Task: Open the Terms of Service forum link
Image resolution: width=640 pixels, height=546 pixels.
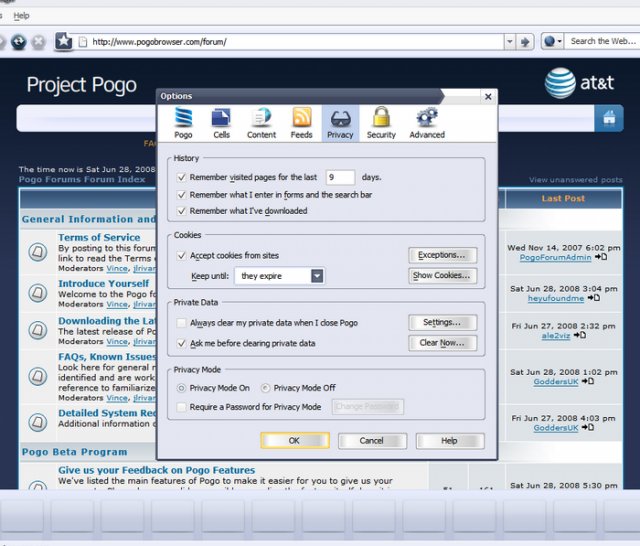Action: pyautogui.click(x=99, y=237)
